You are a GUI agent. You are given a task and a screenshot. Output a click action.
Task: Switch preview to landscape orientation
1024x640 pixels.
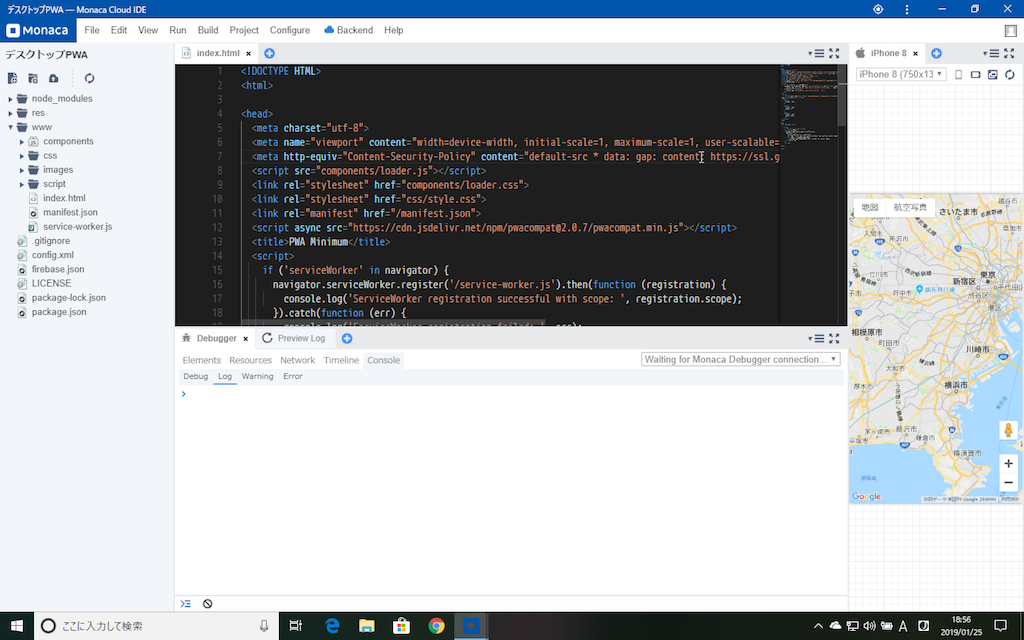coord(976,74)
